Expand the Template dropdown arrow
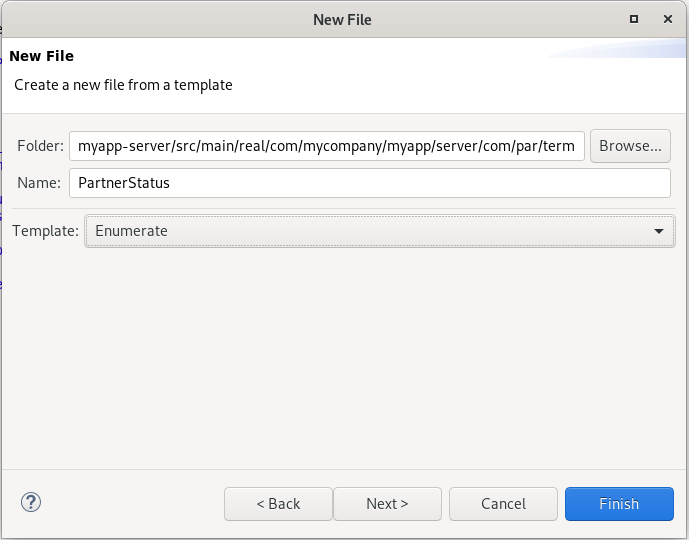 [x=659, y=231]
